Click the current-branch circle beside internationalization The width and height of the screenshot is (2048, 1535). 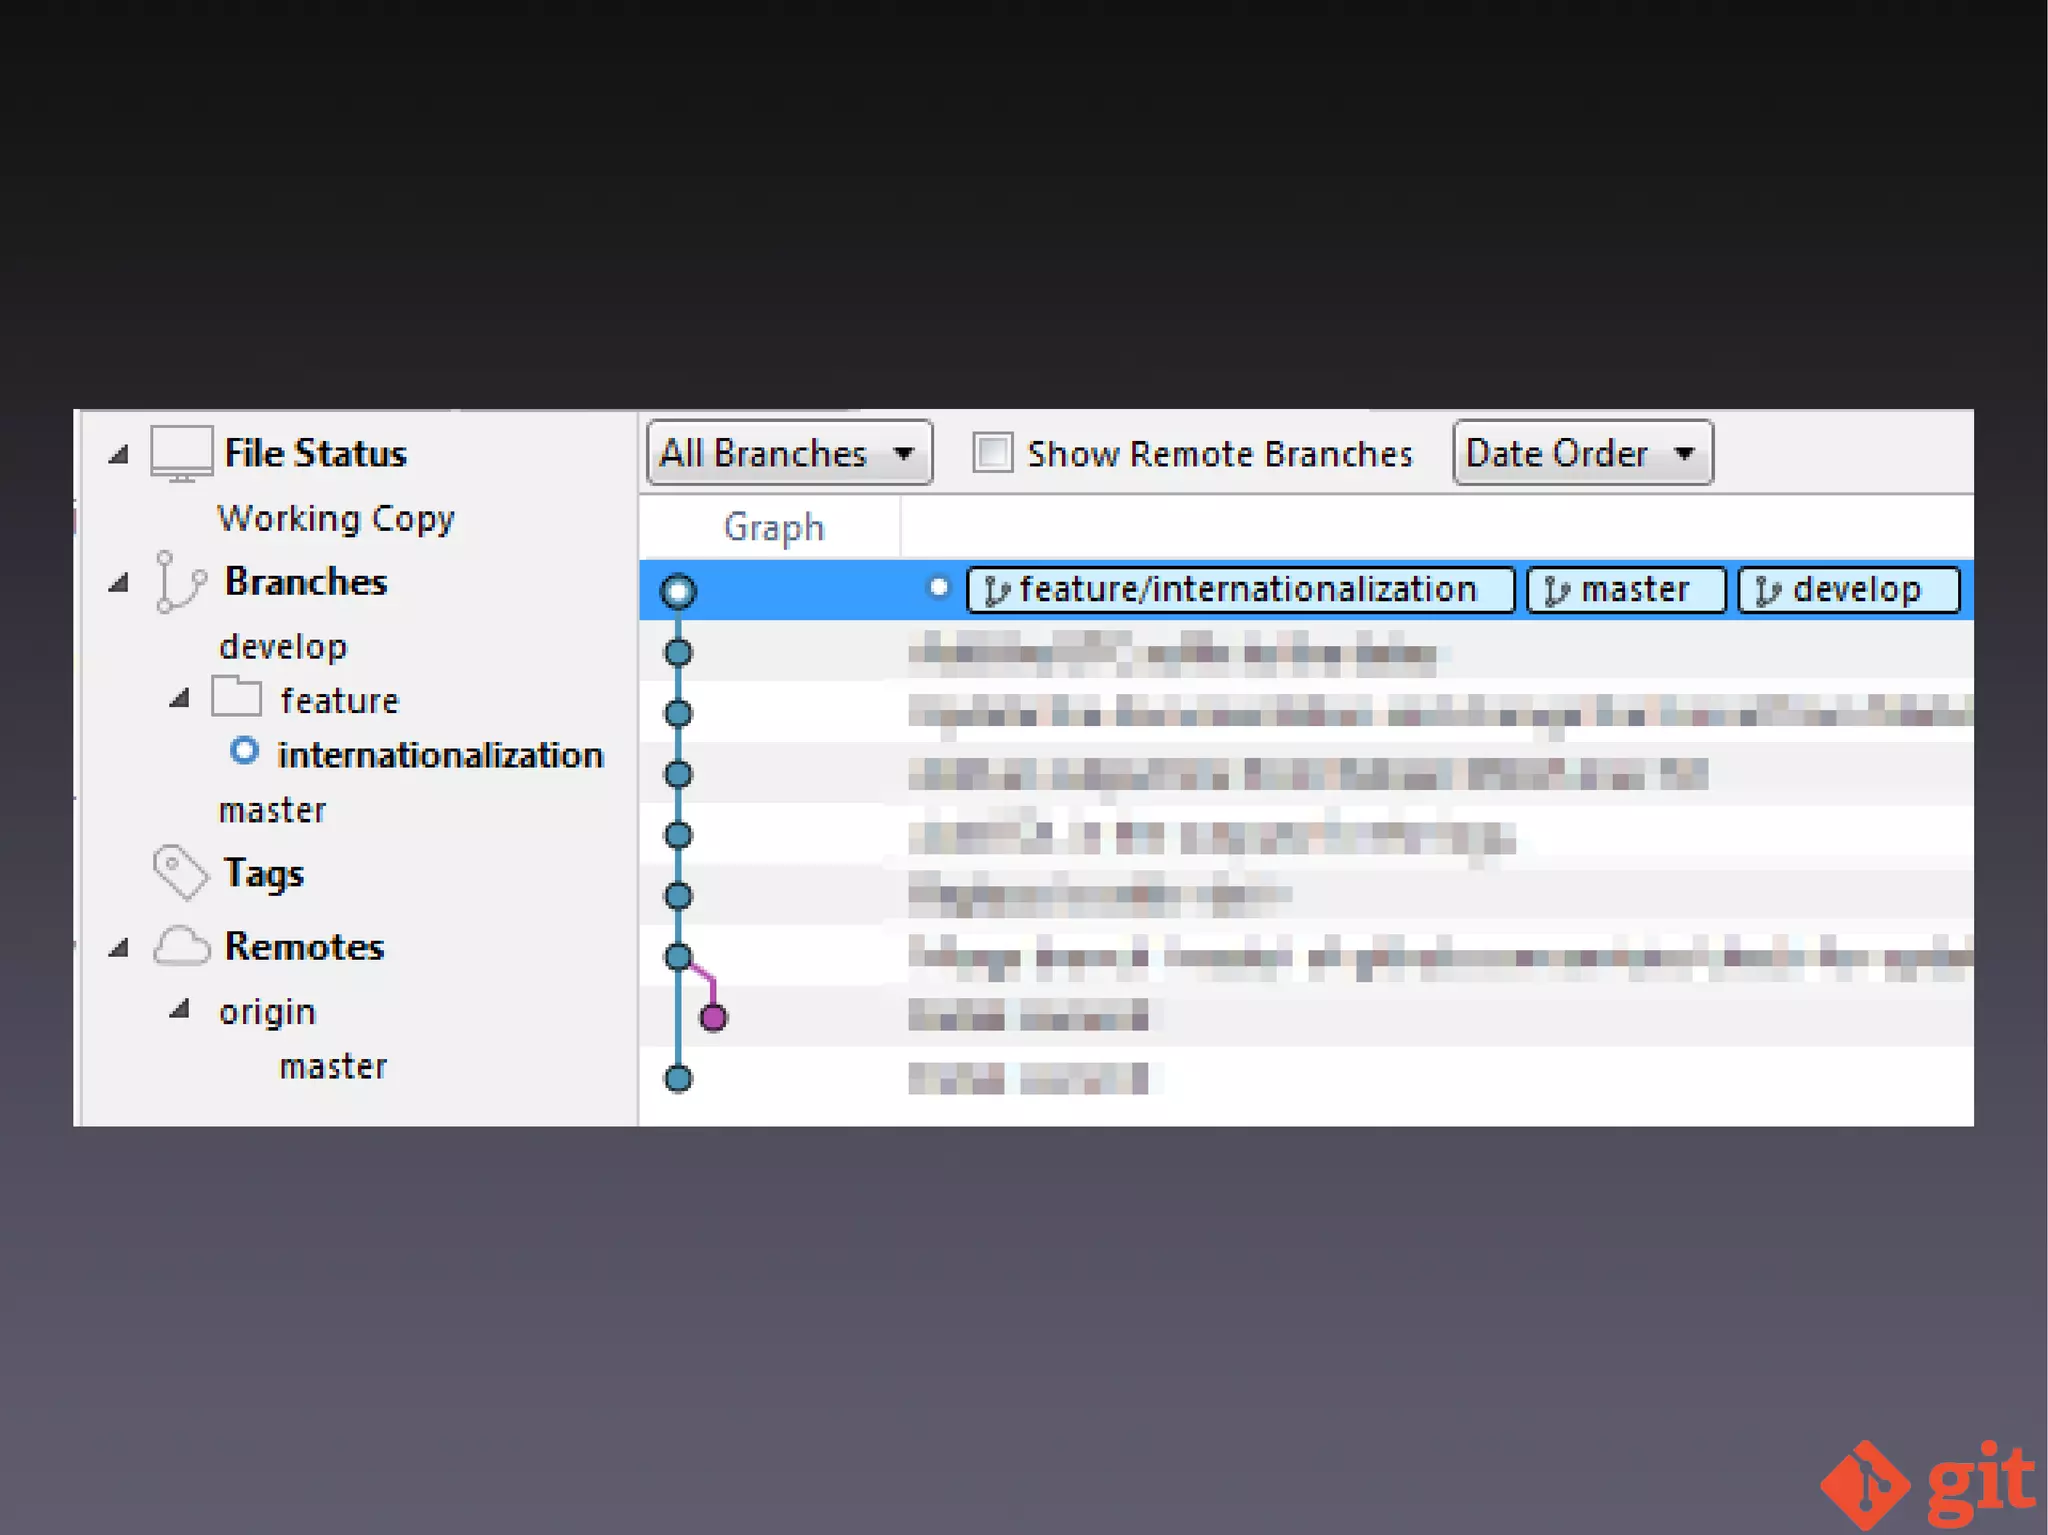[244, 752]
